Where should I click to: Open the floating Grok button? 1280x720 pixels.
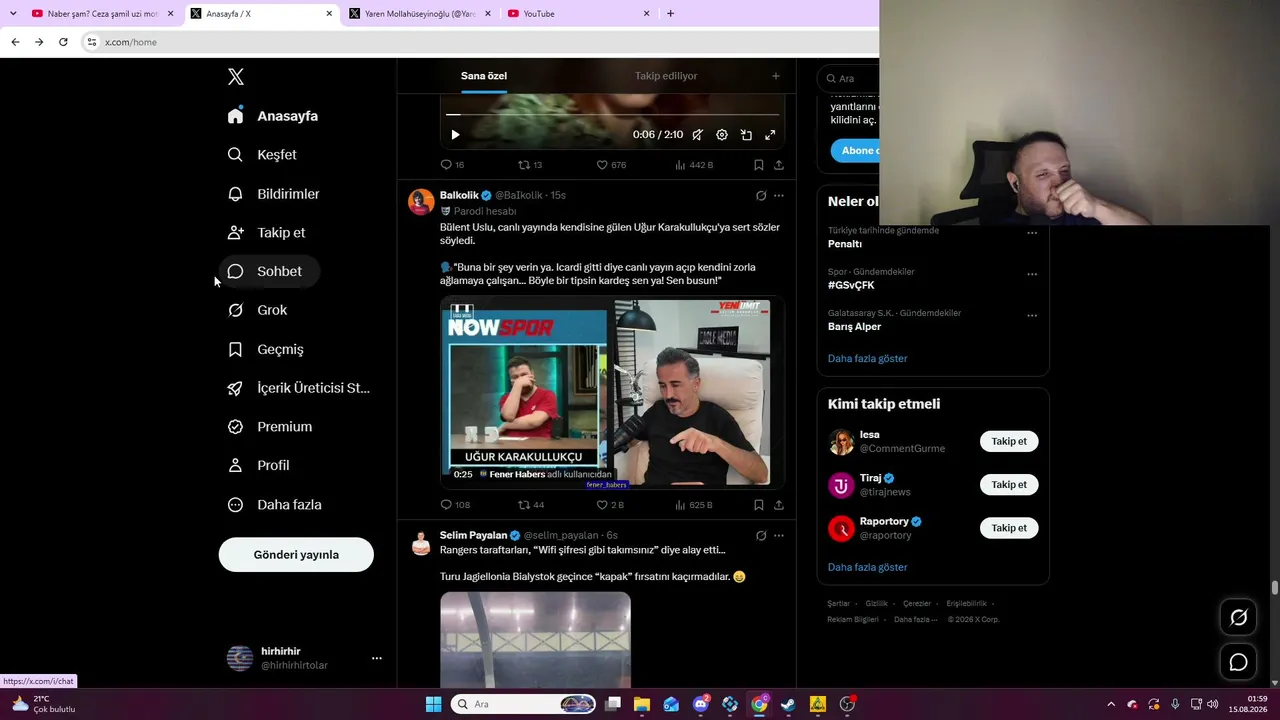[x=1238, y=618]
